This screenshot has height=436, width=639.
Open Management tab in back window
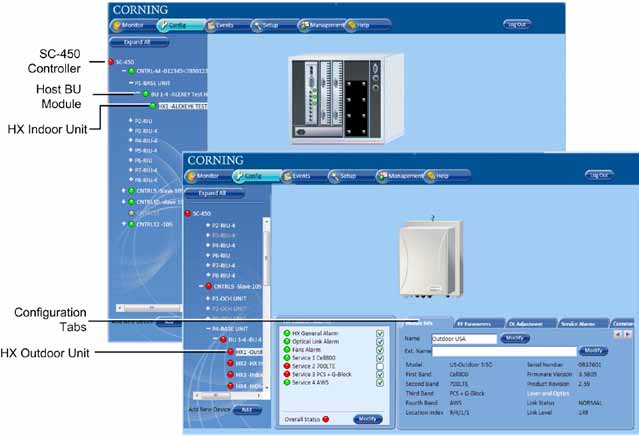pyautogui.click(x=321, y=25)
